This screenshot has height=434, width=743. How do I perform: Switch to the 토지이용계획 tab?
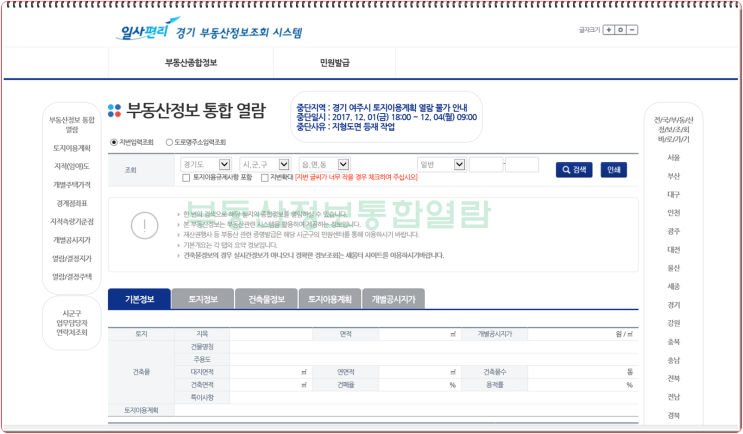coord(330,299)
